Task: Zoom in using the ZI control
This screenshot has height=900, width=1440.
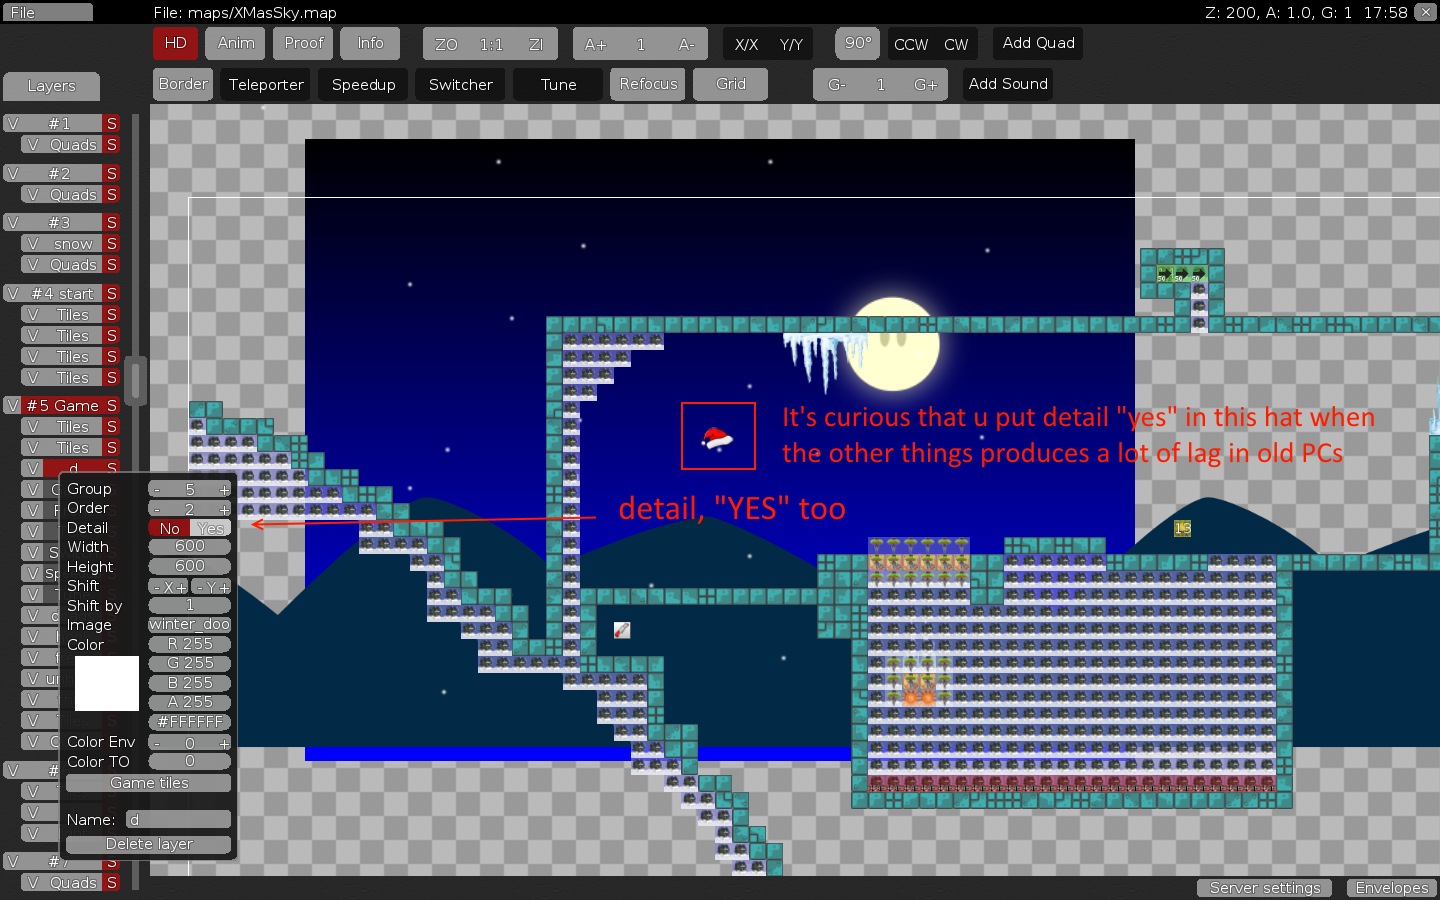Action: 536,43
